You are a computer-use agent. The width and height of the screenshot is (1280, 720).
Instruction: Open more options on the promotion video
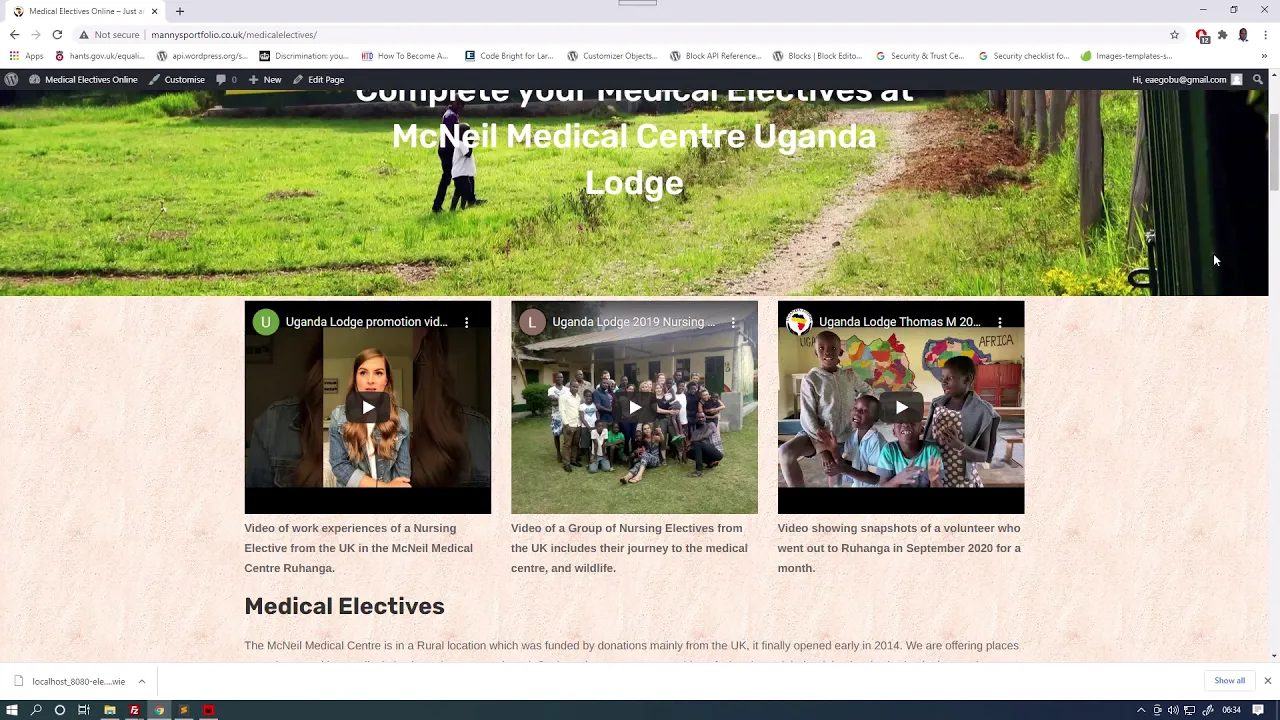click(466, 322)
